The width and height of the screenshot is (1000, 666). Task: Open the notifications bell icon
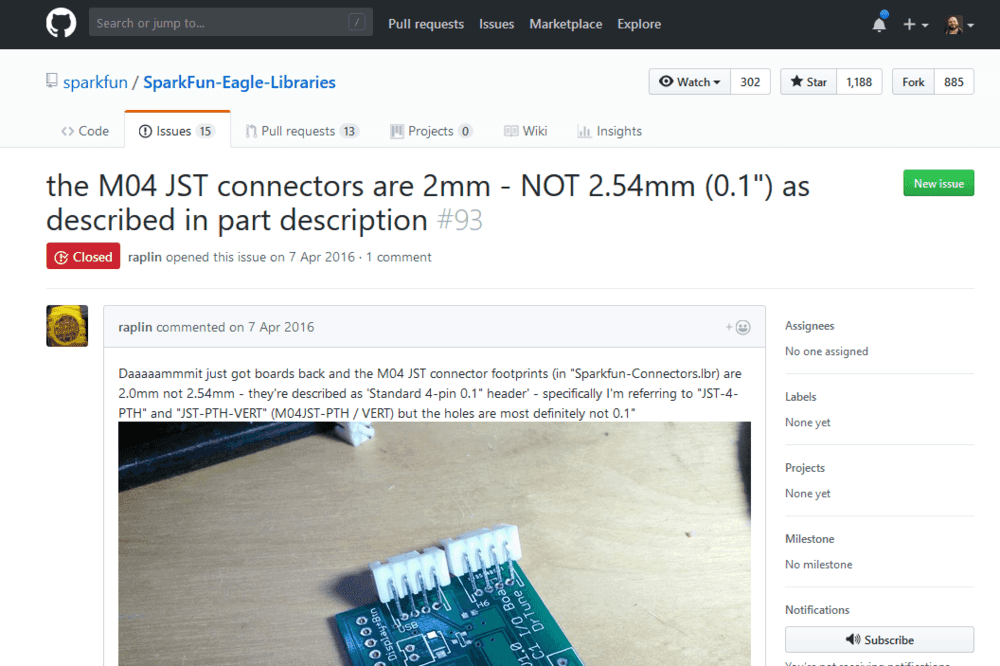tap(879, 24)
